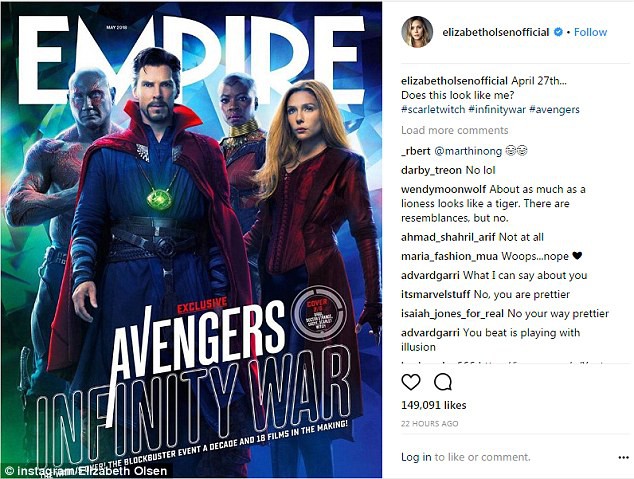This screenshot has width=634, height=479.
Task: Open the @marthinong mention
Action: click(x=468, y=151)
